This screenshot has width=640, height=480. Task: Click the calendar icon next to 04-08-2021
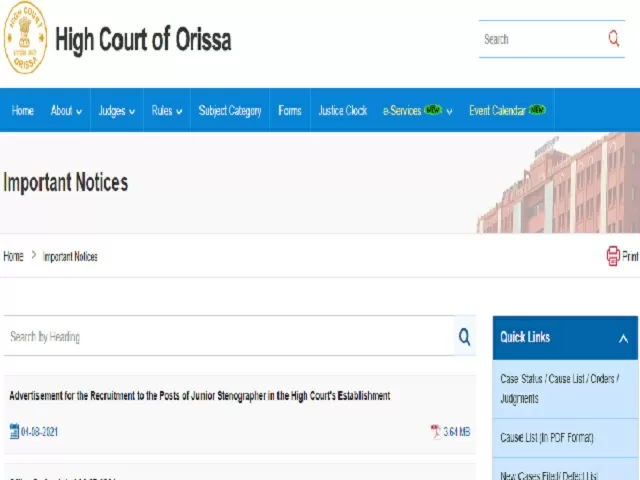click(x=14, y=431)
